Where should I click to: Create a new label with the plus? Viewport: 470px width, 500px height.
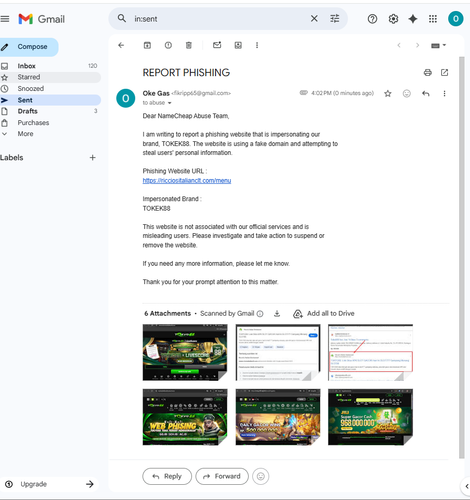pyautogui.click(x=93, y=158)
